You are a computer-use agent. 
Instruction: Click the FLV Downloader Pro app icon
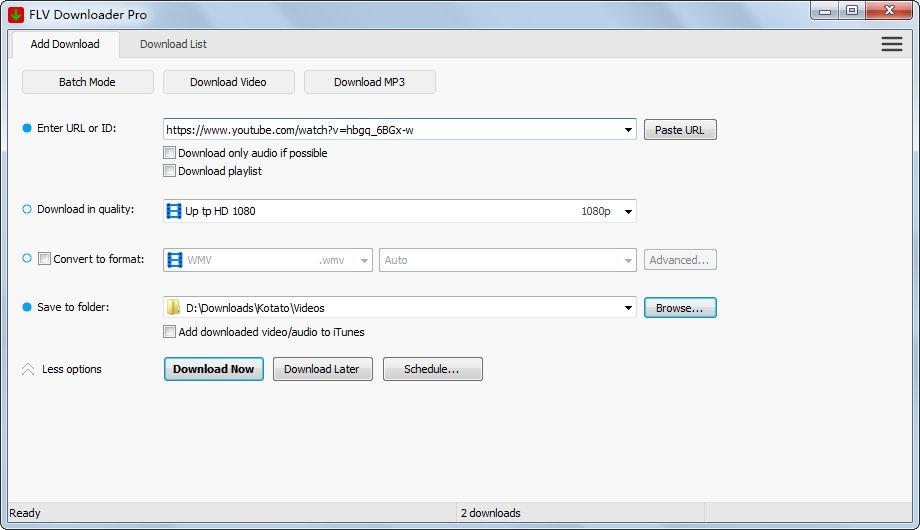(16, 14)
